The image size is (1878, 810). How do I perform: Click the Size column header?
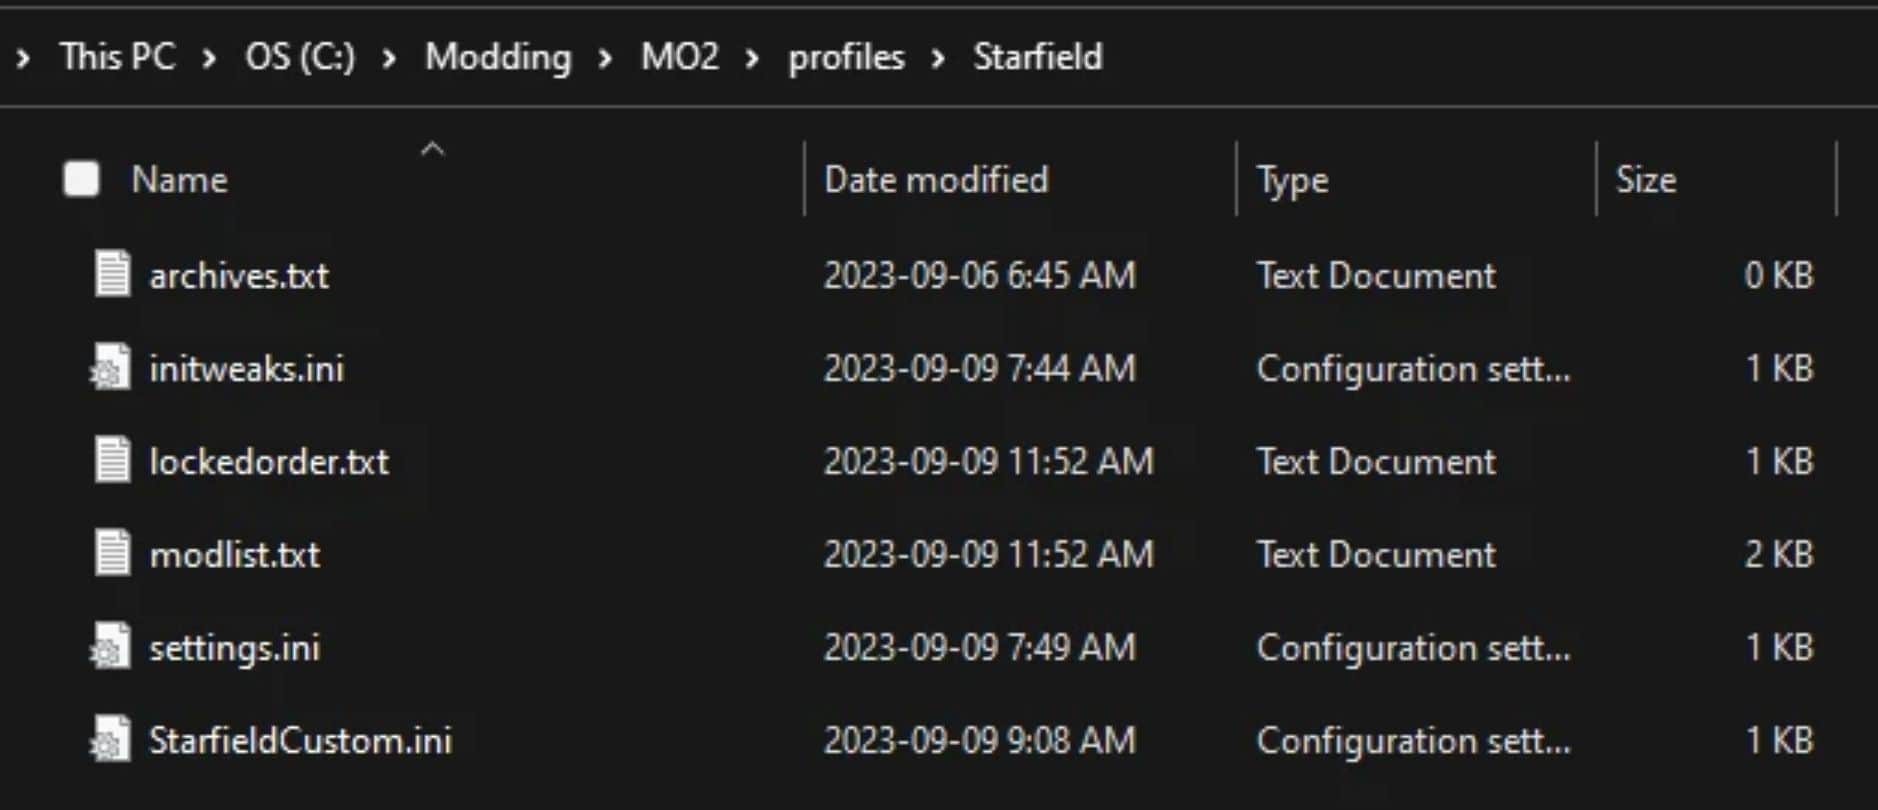[x=1646, y=180]
